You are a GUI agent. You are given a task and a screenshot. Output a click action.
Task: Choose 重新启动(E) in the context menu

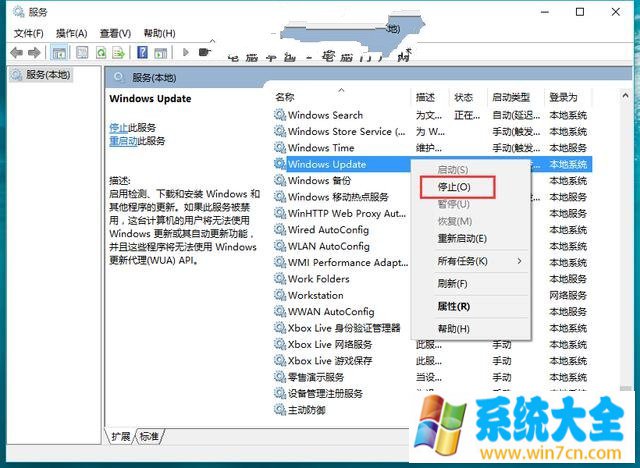462,238
